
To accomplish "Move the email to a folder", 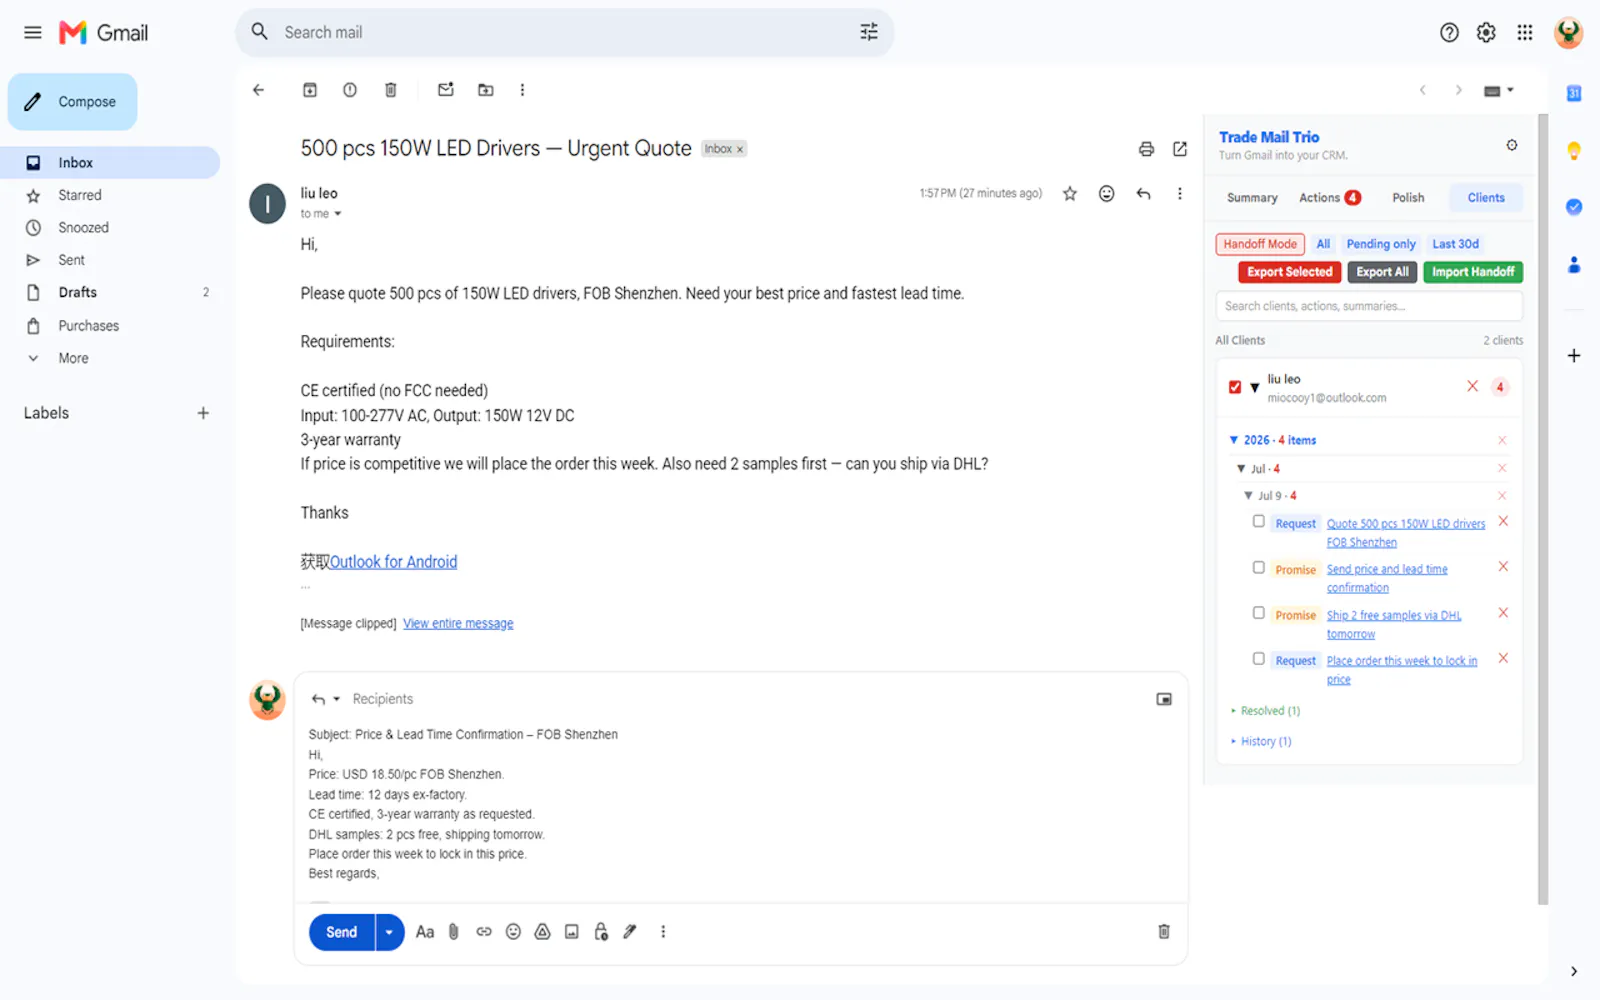I will [486, 90].
